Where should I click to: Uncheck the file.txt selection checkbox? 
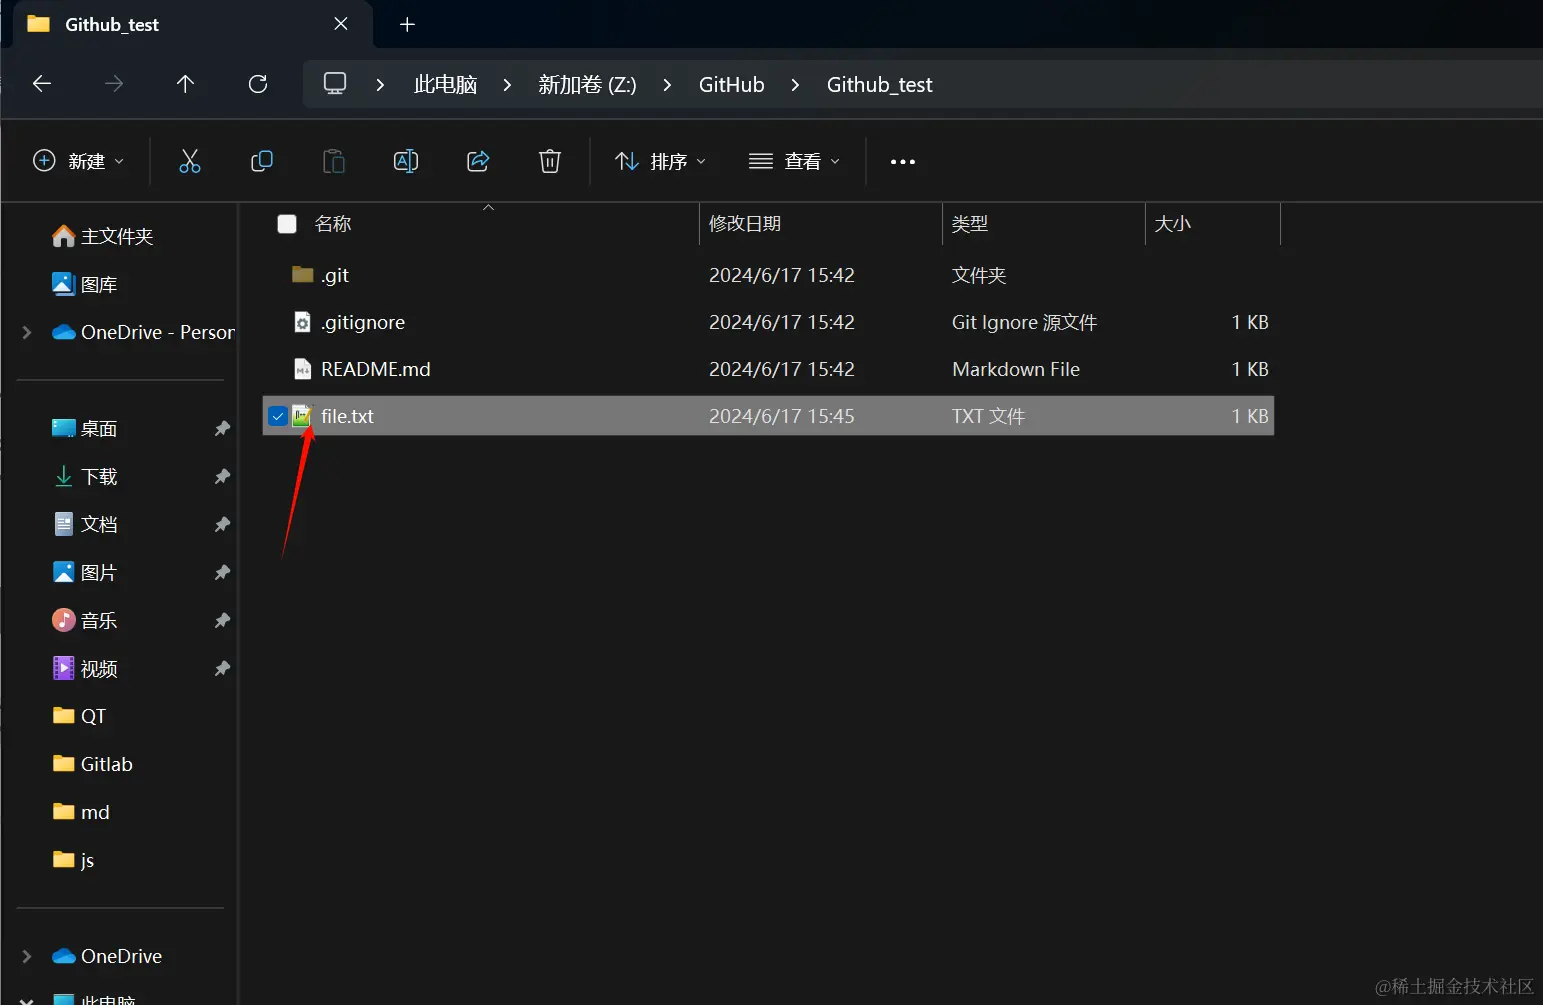tap(278, 416)
